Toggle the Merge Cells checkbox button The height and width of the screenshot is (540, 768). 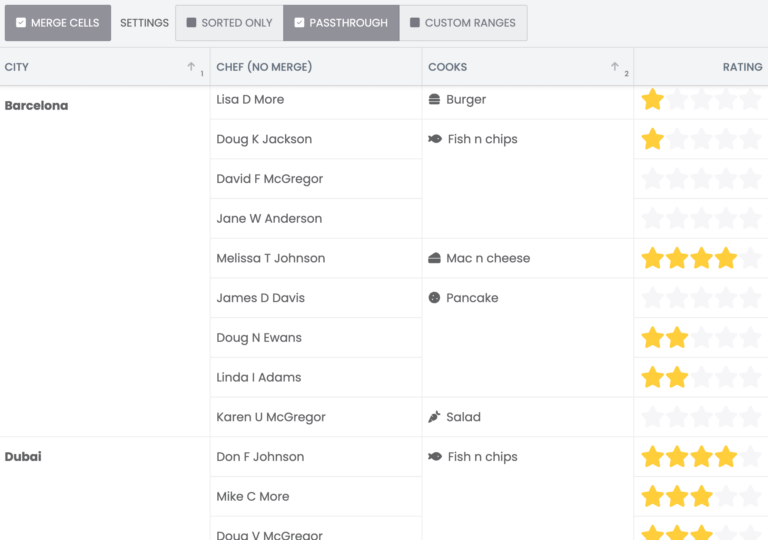(x=58, y=23)
